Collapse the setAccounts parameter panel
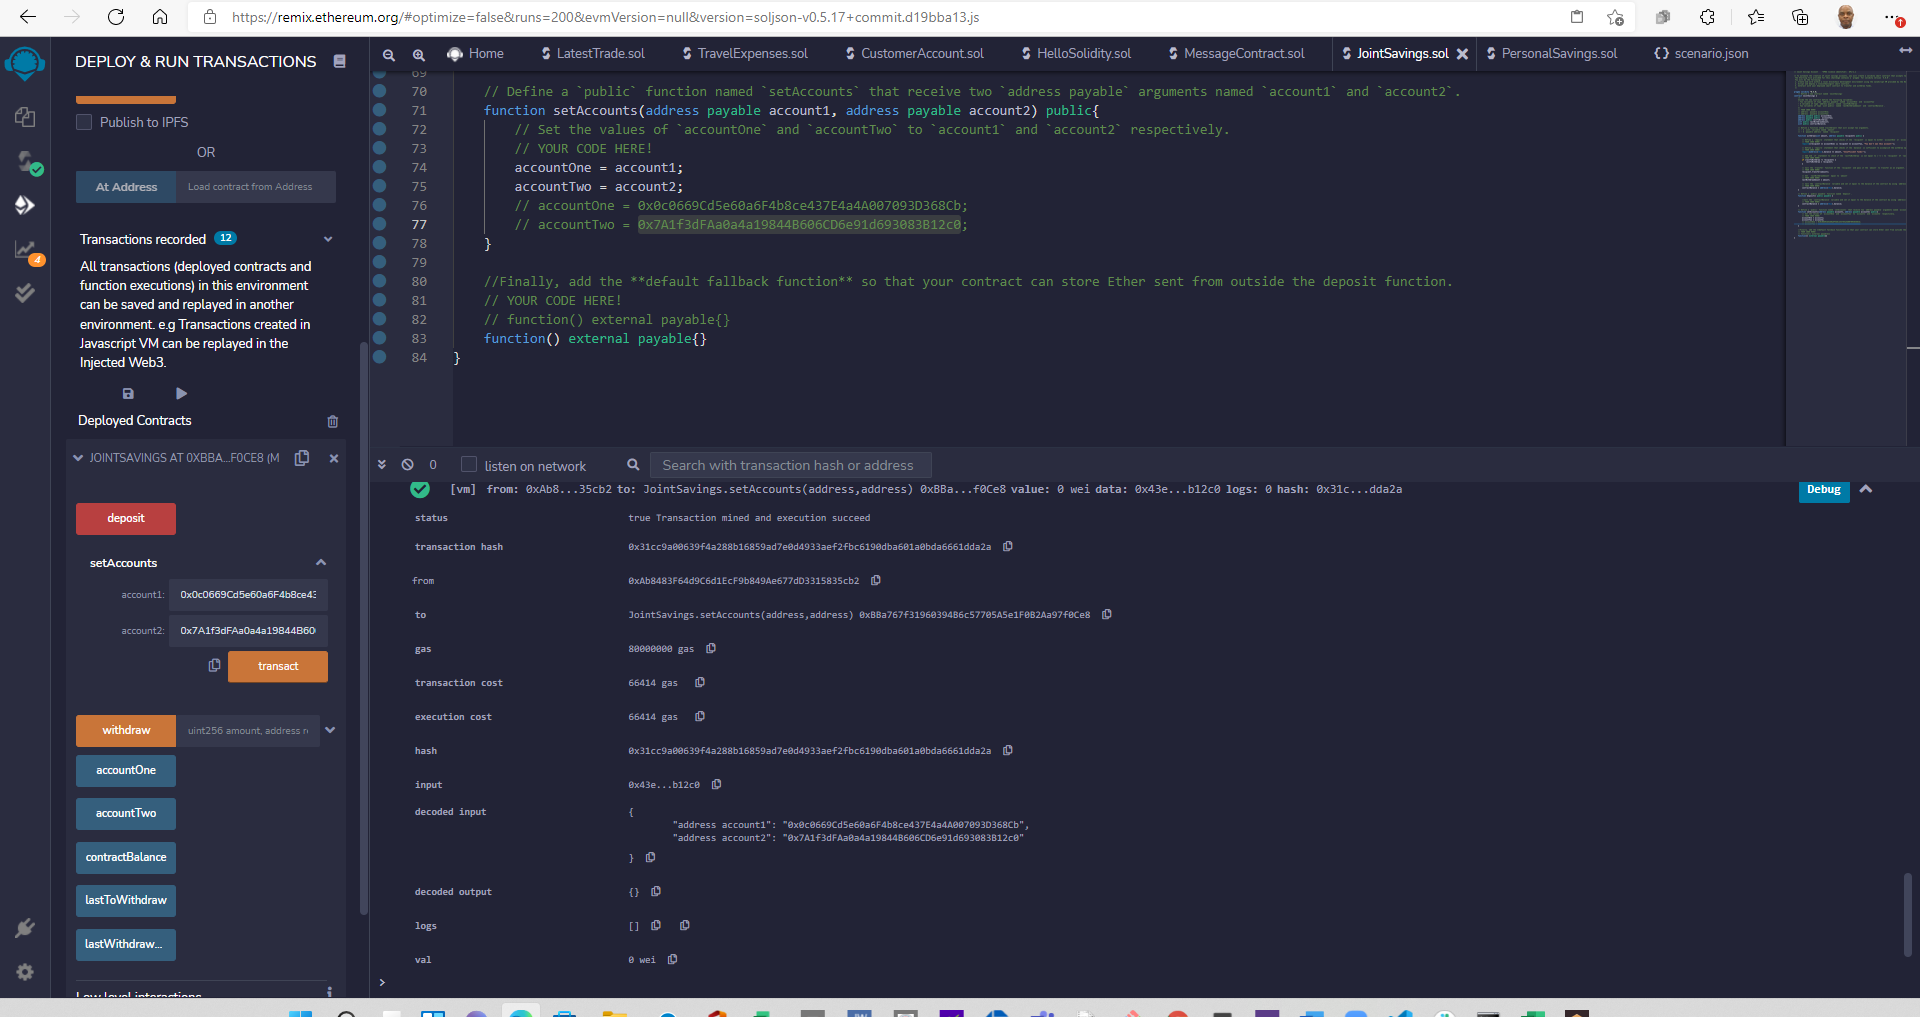 pos(321,562)
